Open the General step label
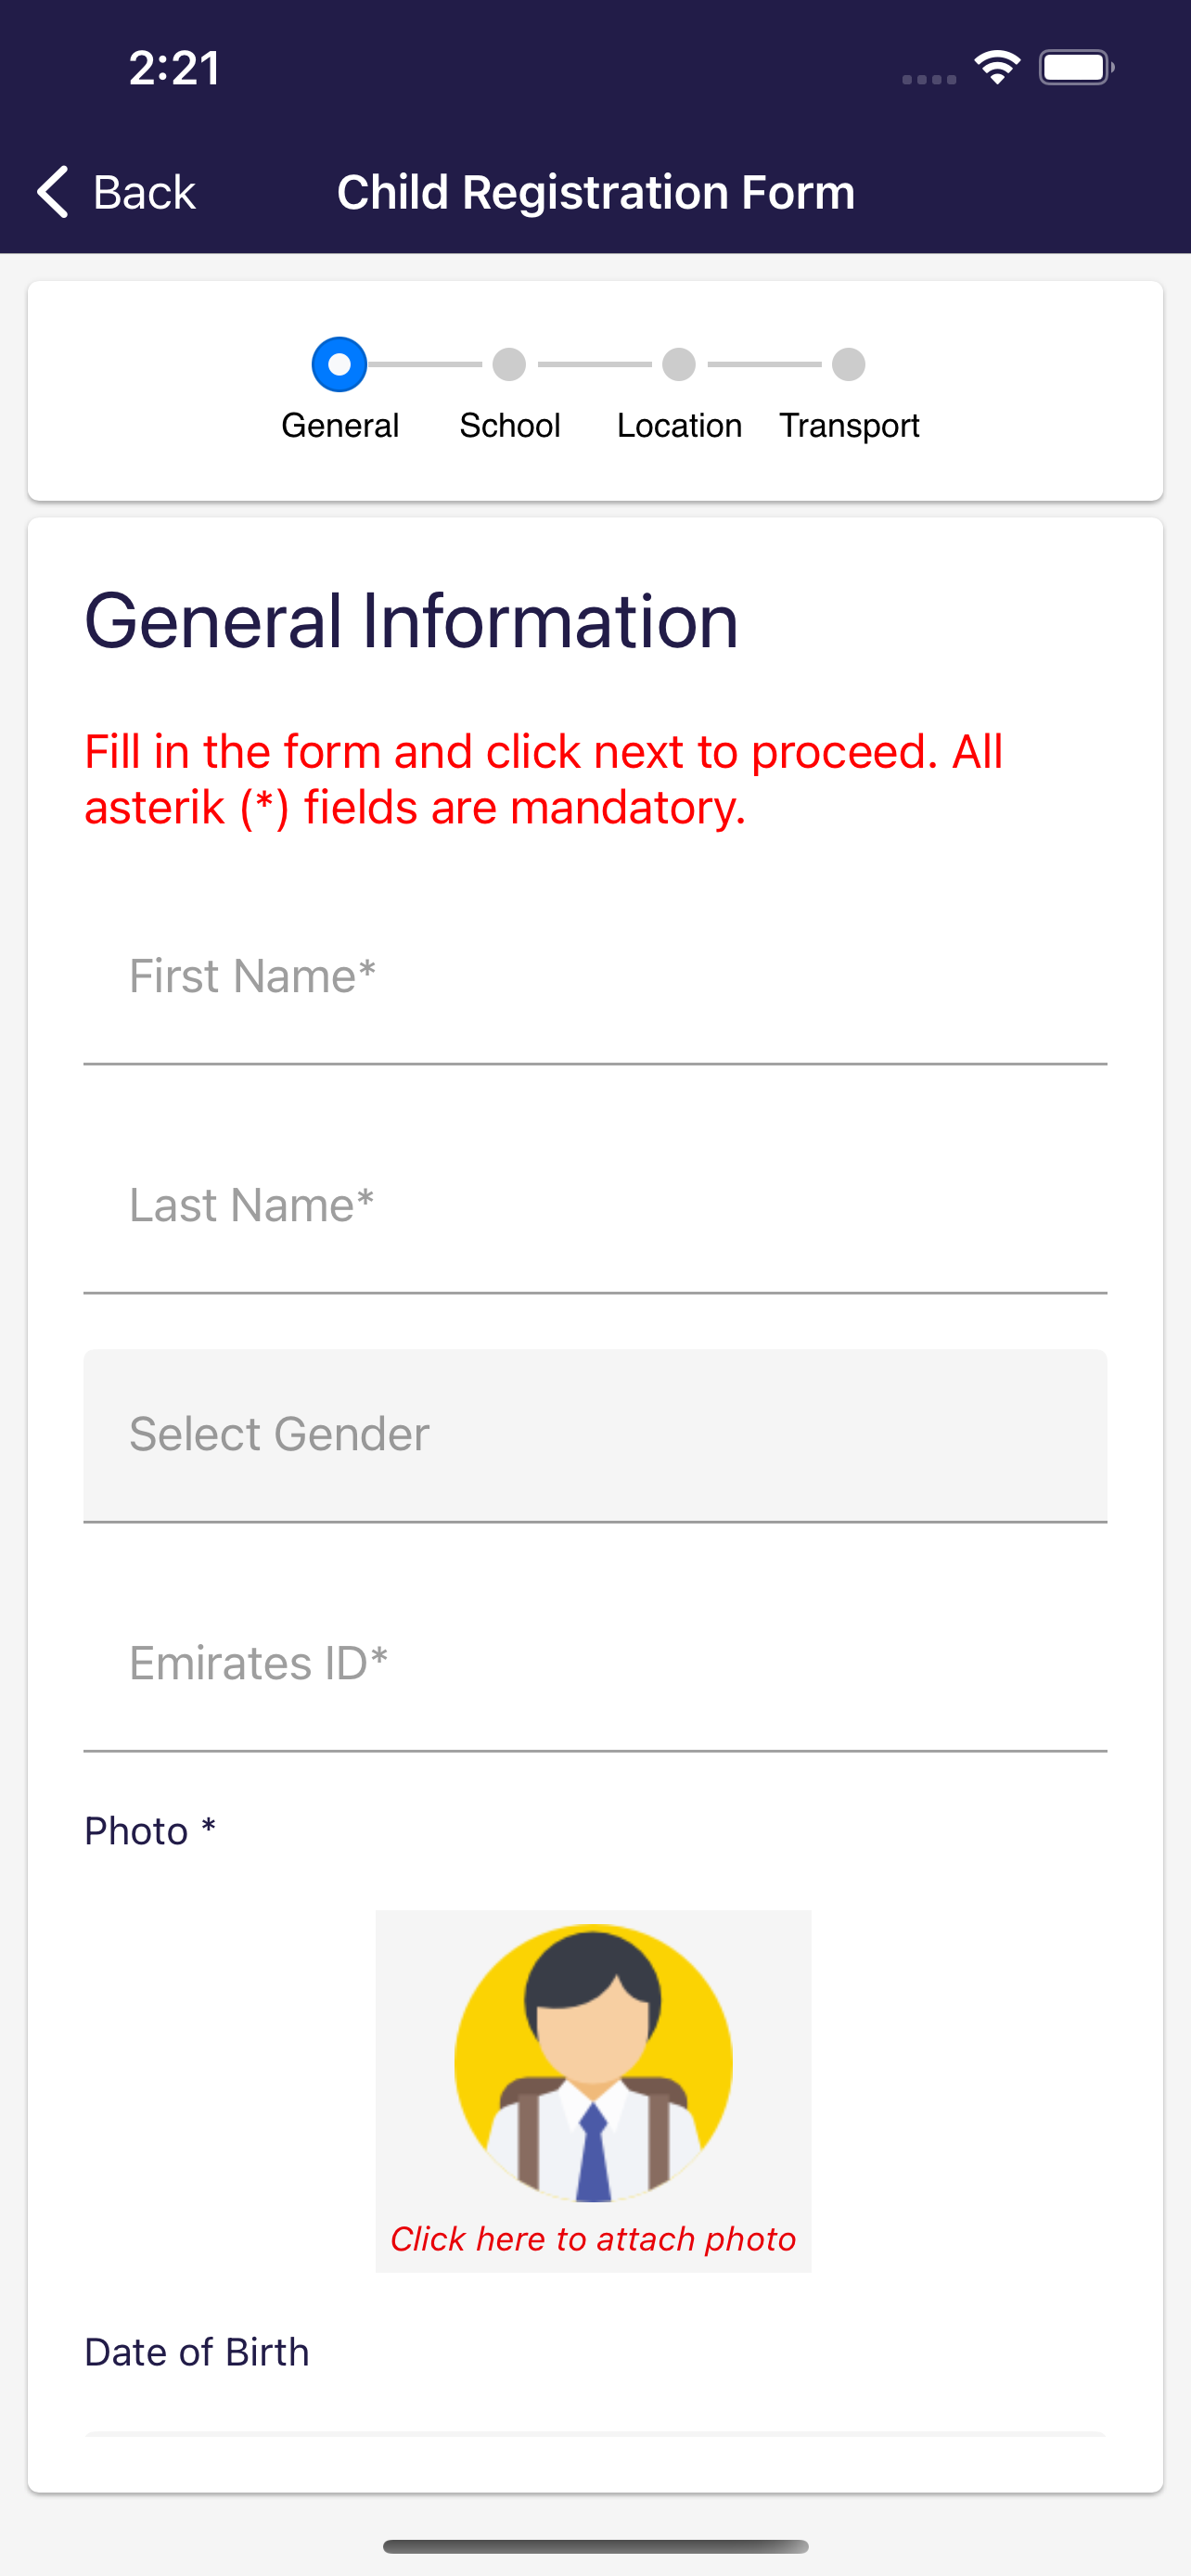 tap(340, 426)
